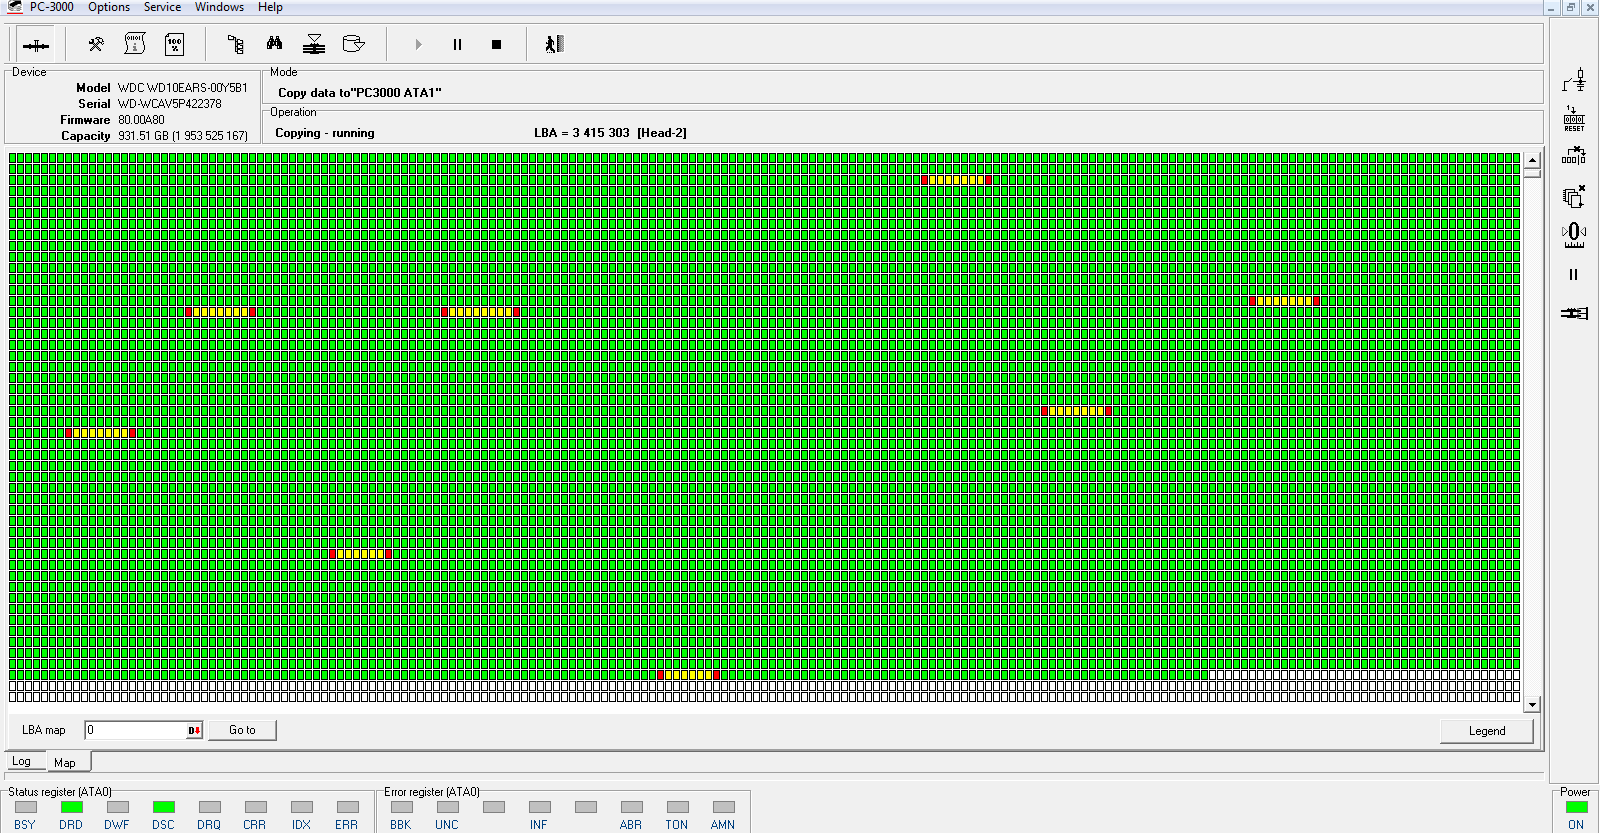Image resolution: width=1600 pixels, height=833 pixels.
Task: Switch to the Log tab
Action: [21, 762]
